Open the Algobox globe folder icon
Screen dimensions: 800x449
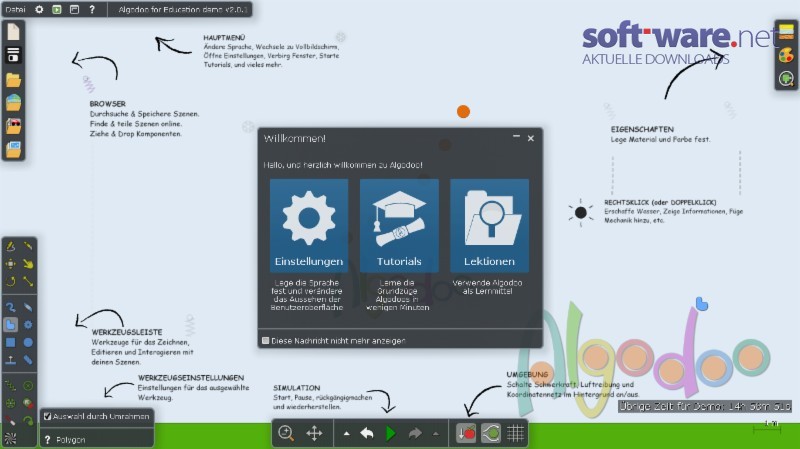point(13,103)
